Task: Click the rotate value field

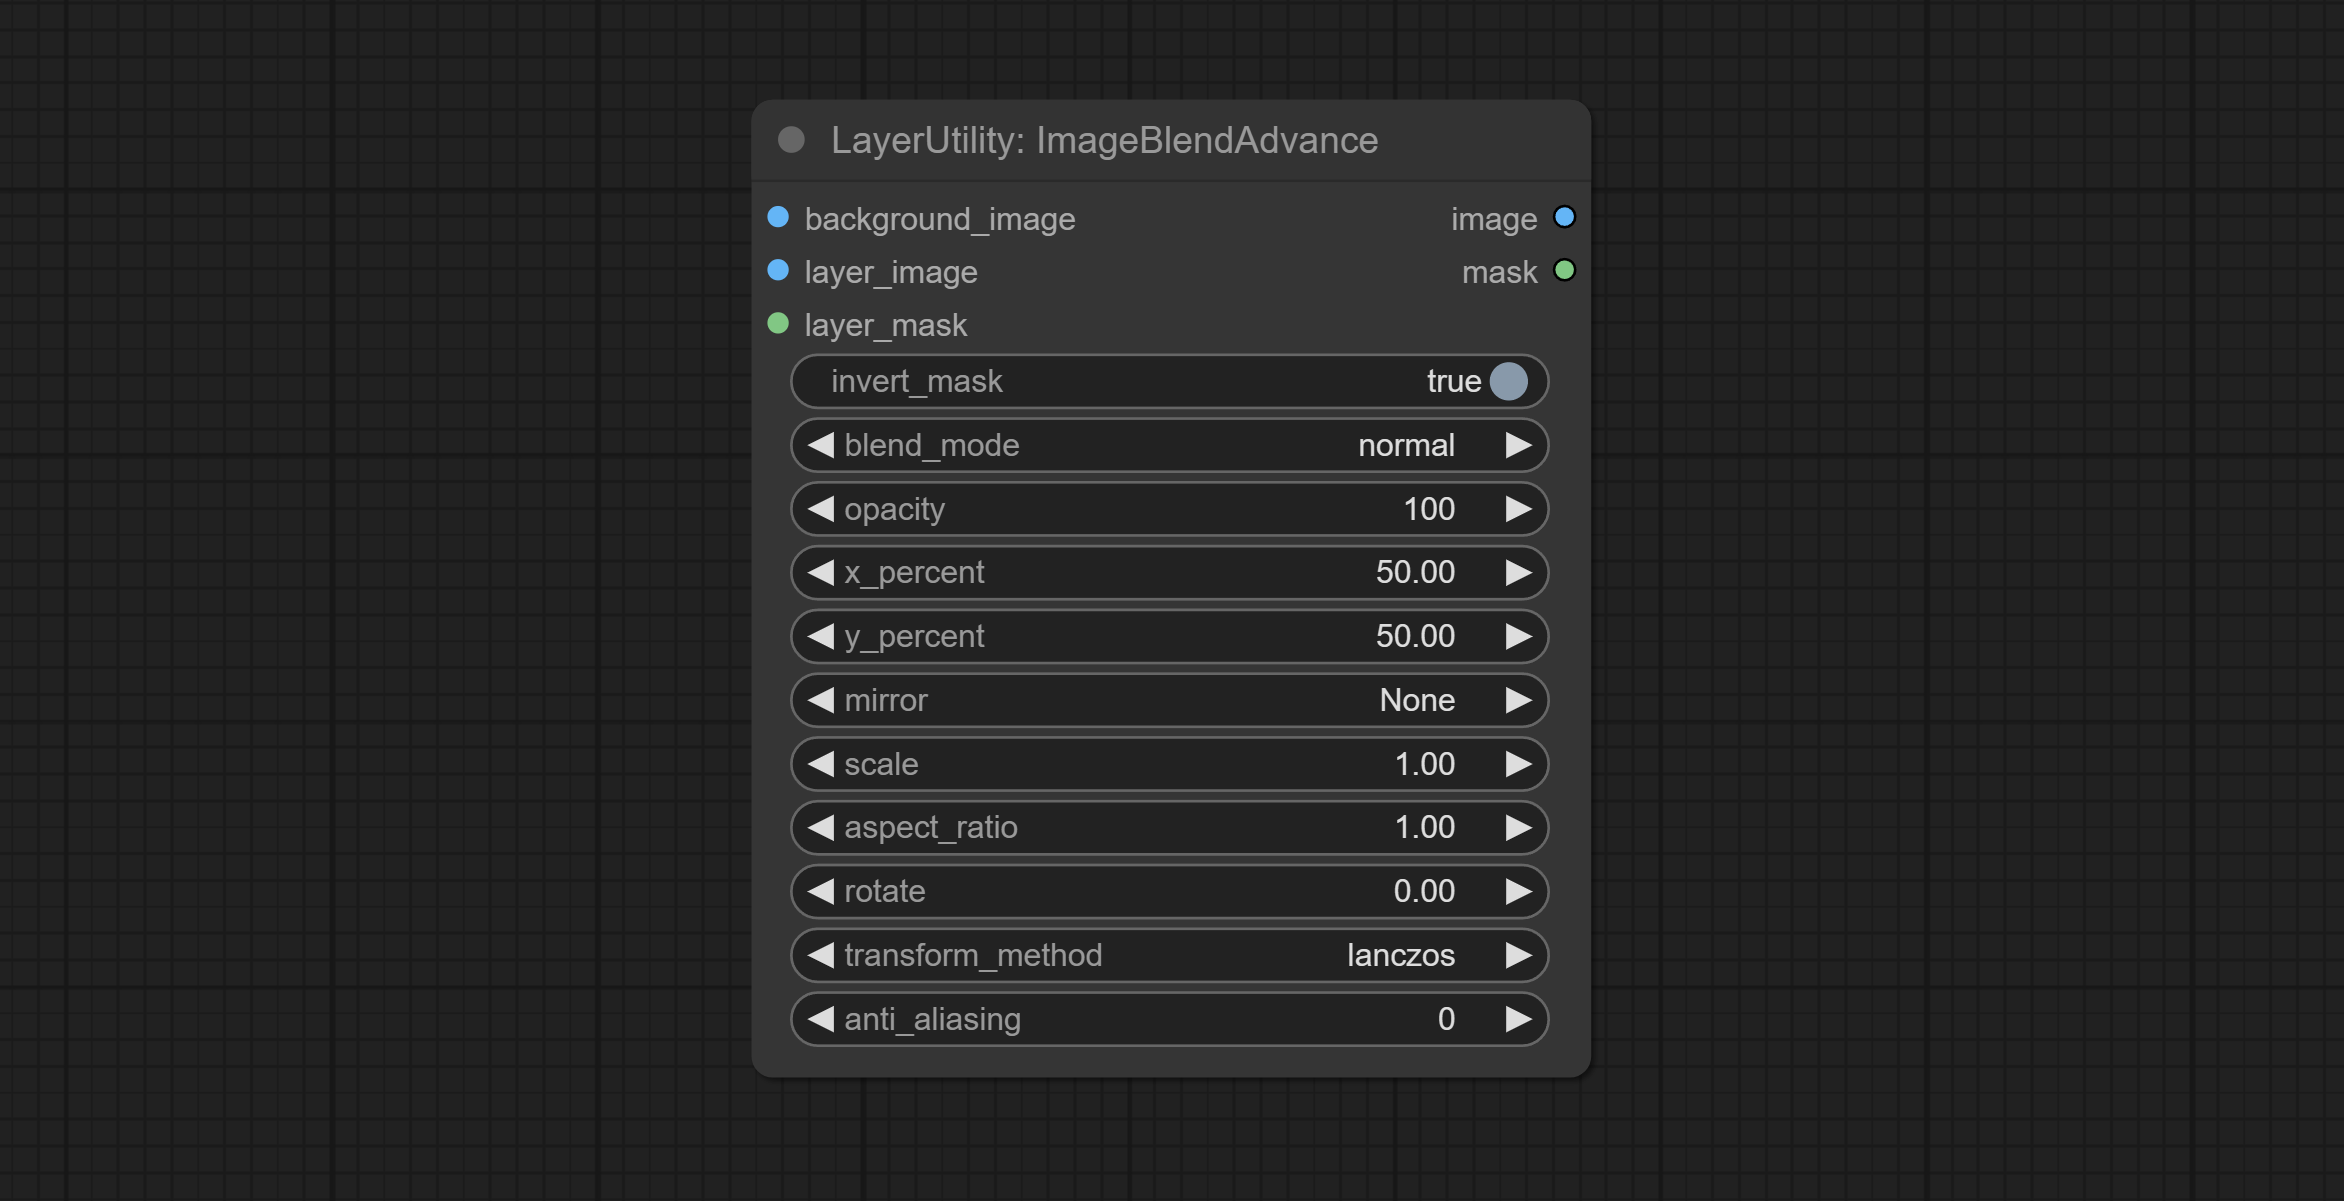Action: (x=1168, y=891)
